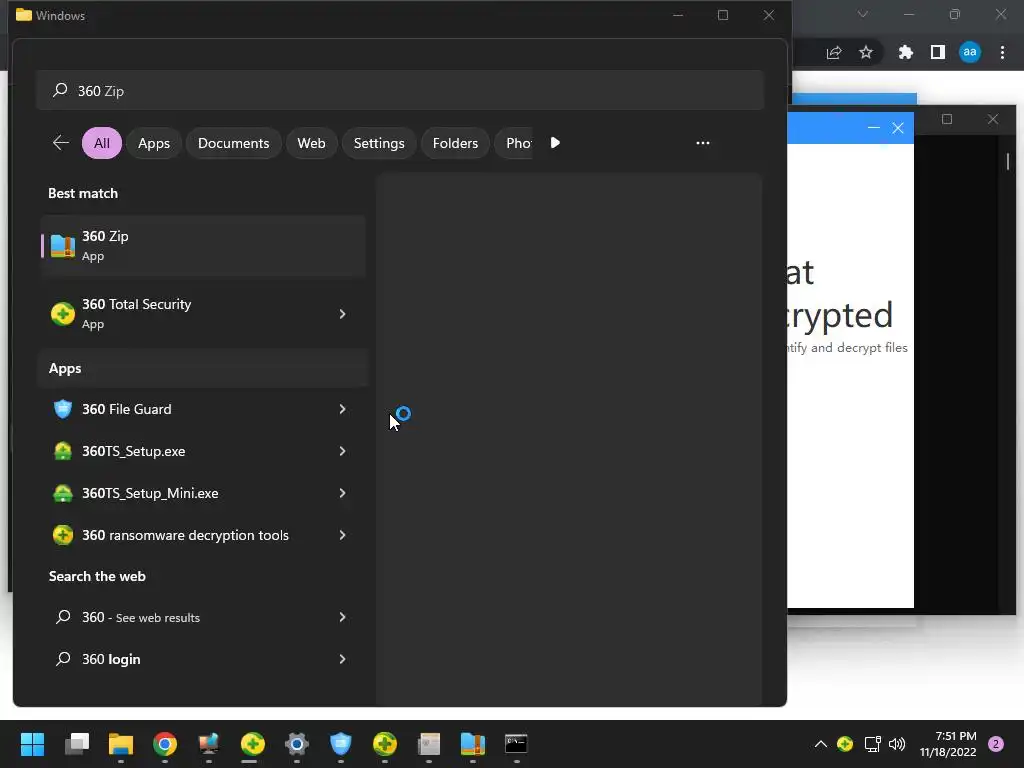Click scrollbar in command prompt window
Screen dimensions: 1024x768
click(x=1008, y=161)
